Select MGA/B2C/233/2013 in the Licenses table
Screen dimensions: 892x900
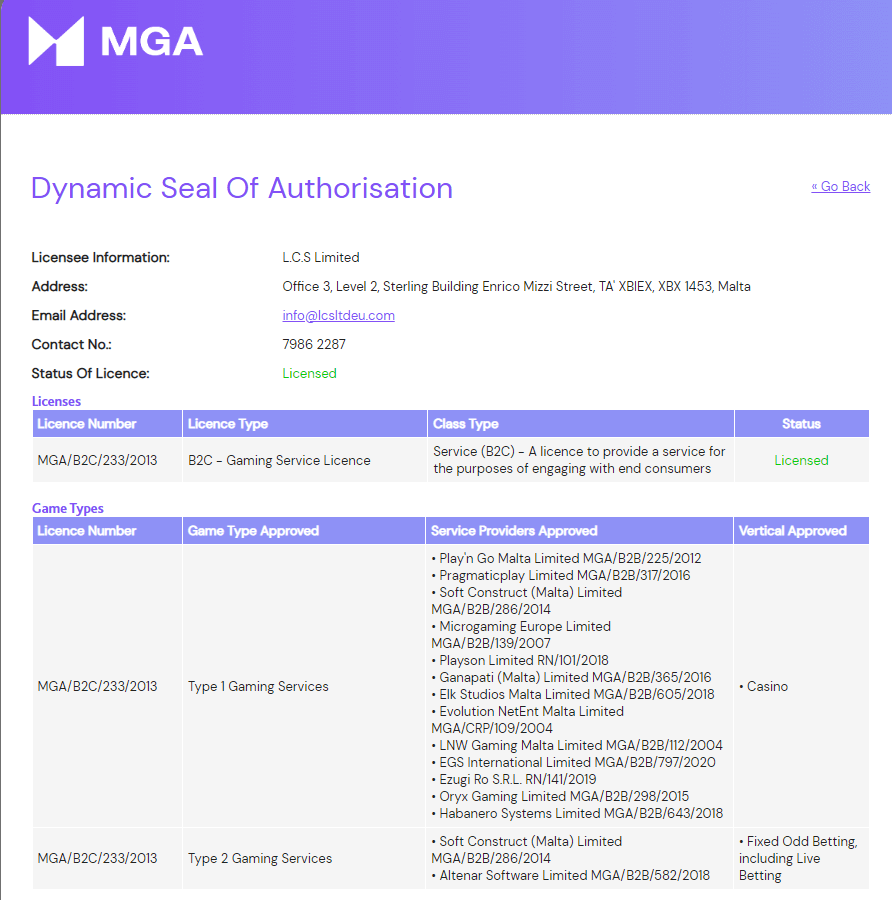(97, 460)
